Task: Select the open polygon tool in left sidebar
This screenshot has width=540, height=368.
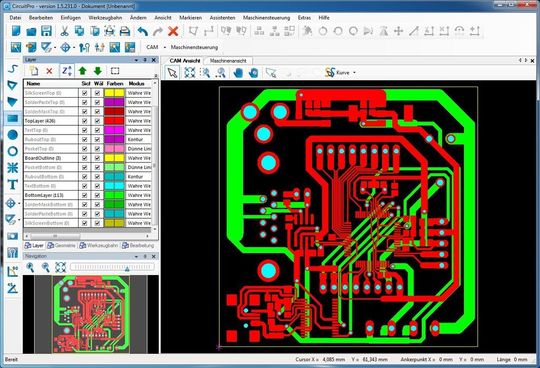Action: [x=13, y=85]
